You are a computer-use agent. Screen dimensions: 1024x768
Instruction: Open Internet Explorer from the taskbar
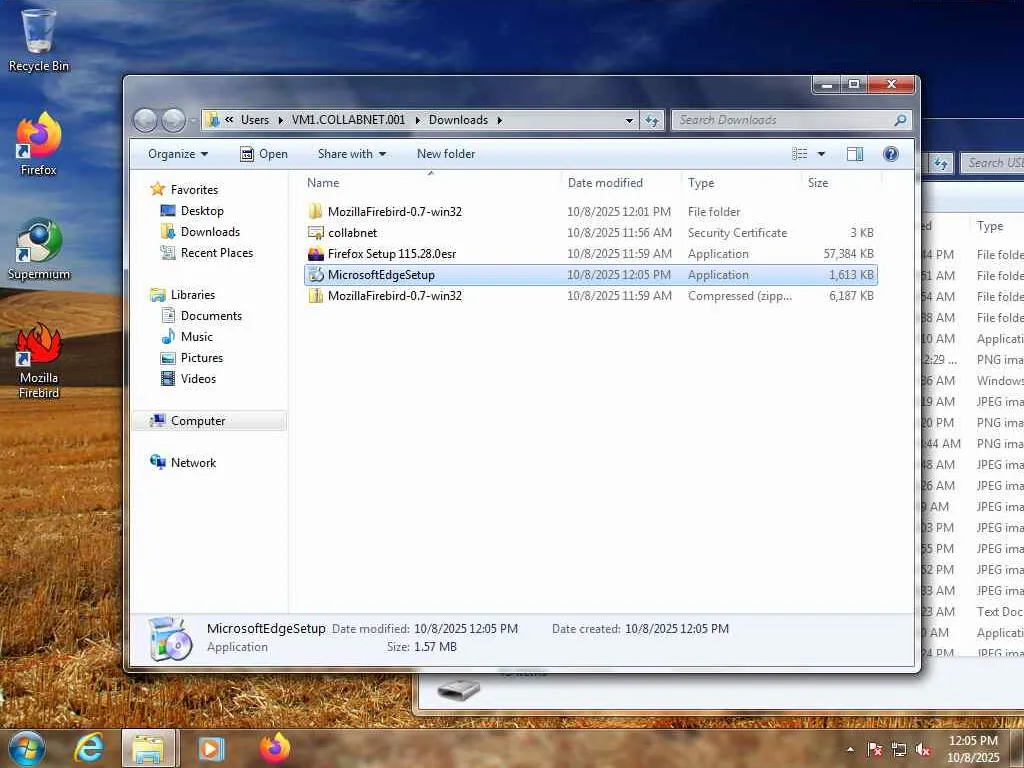pos(89,748)
